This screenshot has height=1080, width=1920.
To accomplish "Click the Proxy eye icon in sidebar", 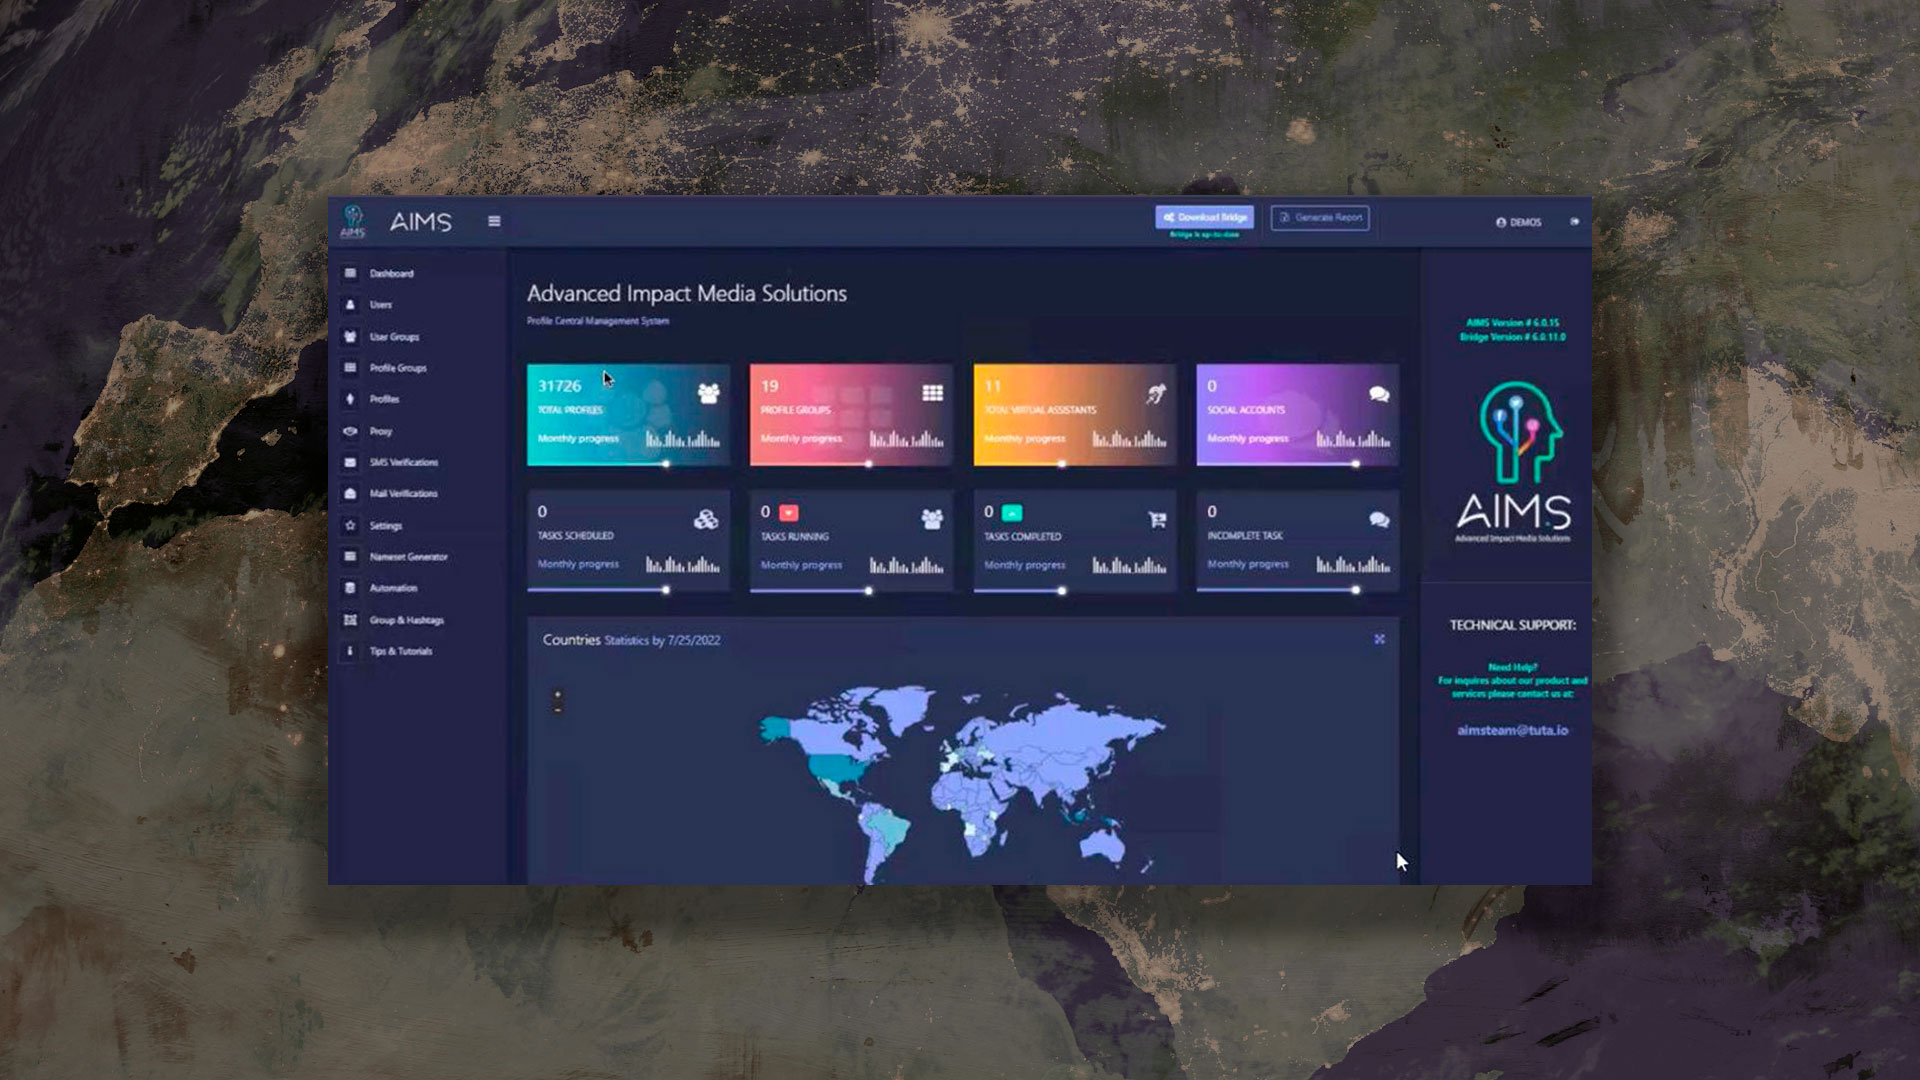I will [350, 431].
